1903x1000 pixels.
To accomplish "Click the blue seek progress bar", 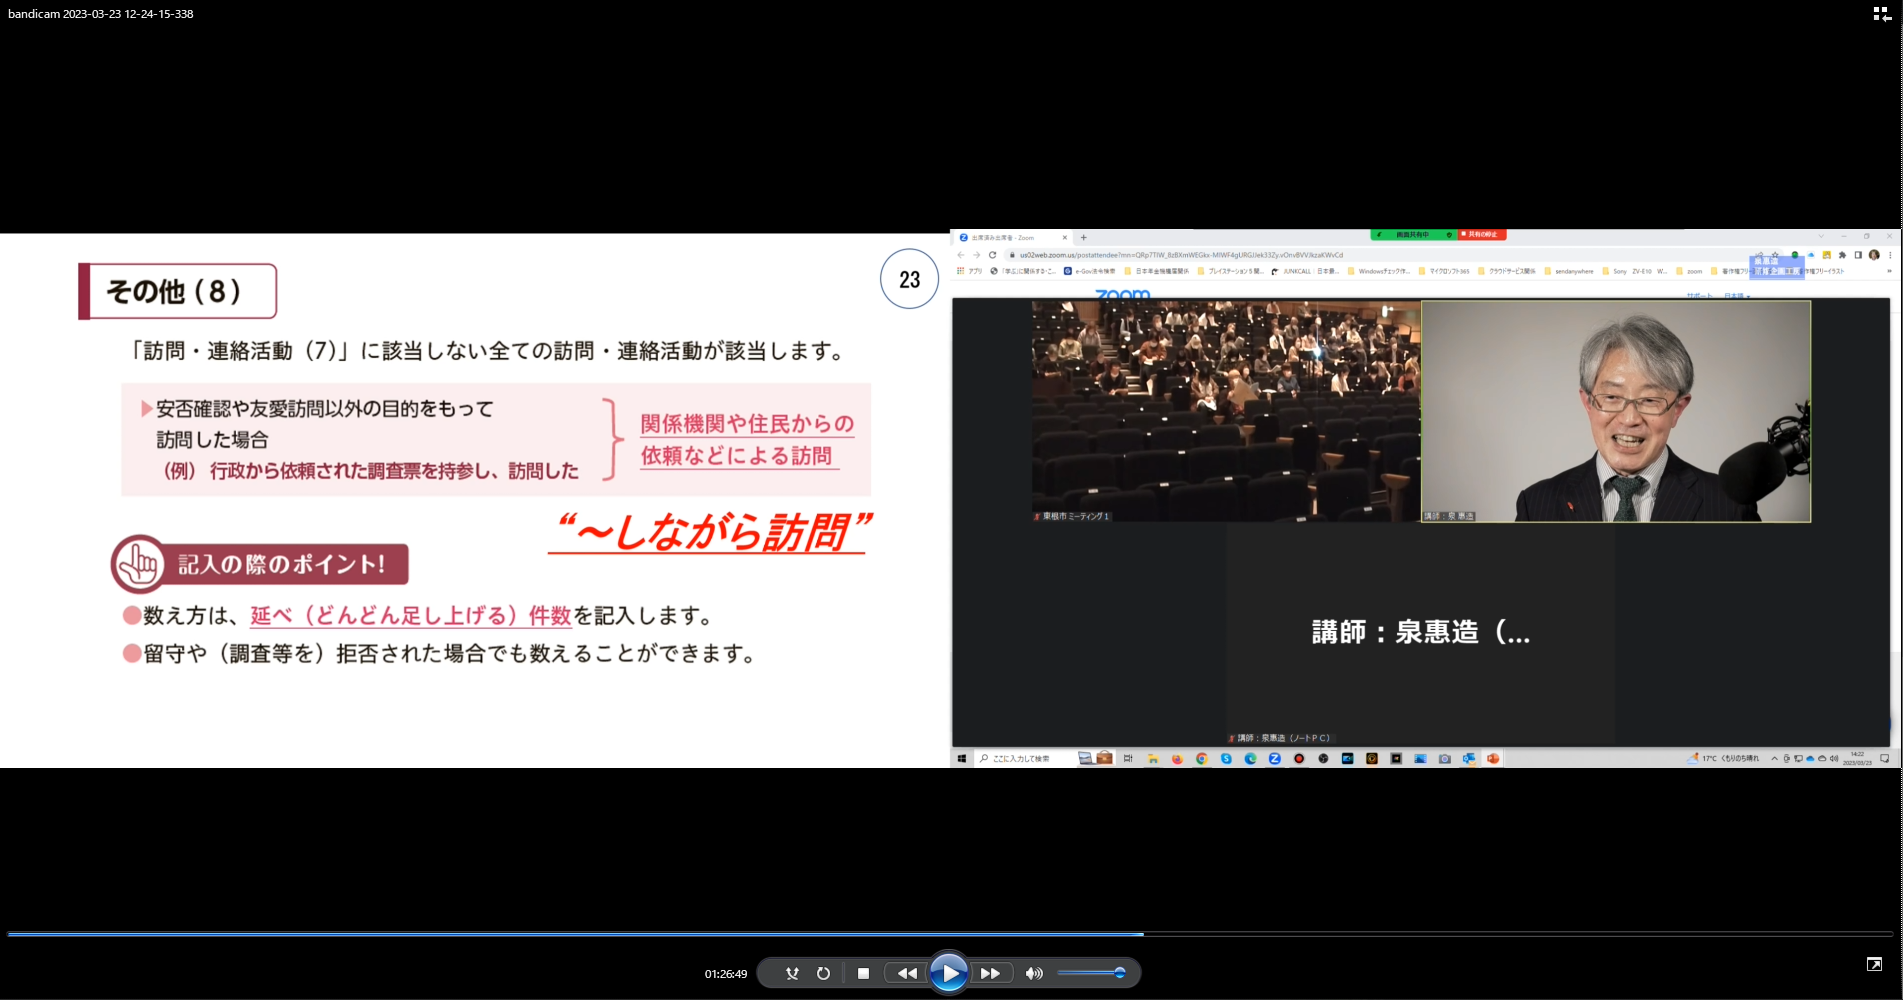I will click(x=576, y=934).
